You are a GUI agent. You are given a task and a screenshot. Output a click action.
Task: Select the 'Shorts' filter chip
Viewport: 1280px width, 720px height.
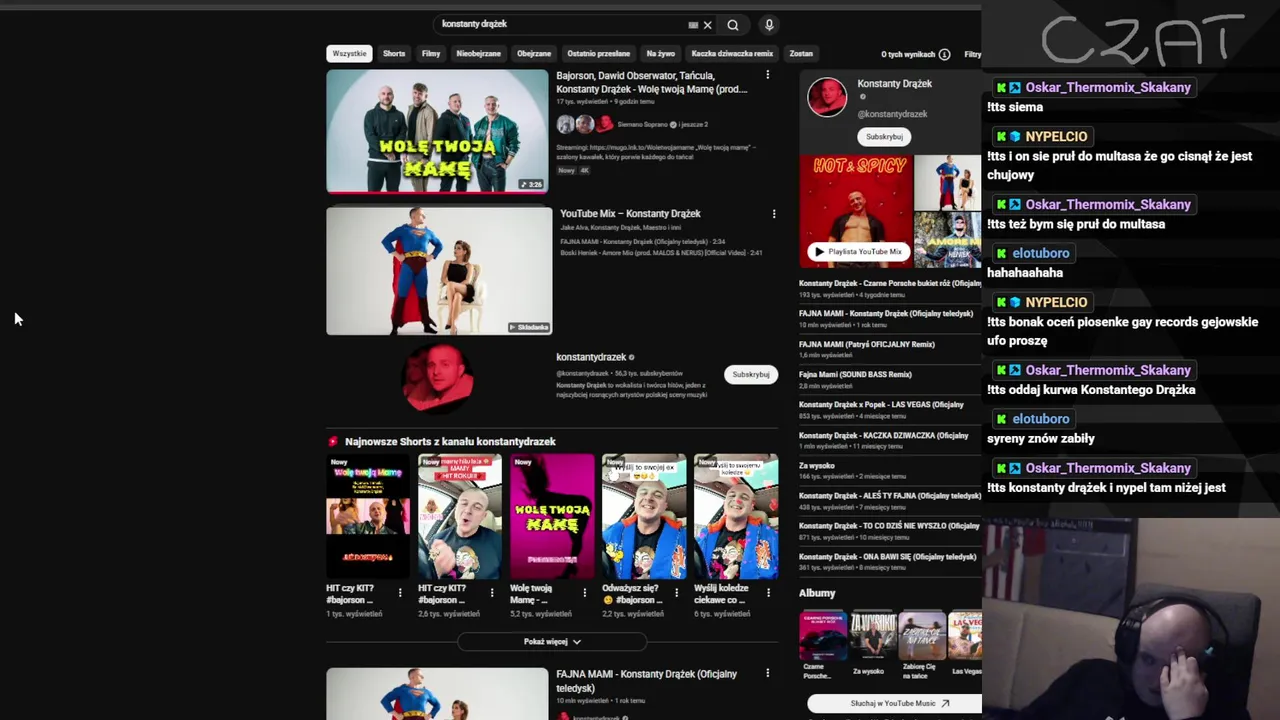point(394,54)
